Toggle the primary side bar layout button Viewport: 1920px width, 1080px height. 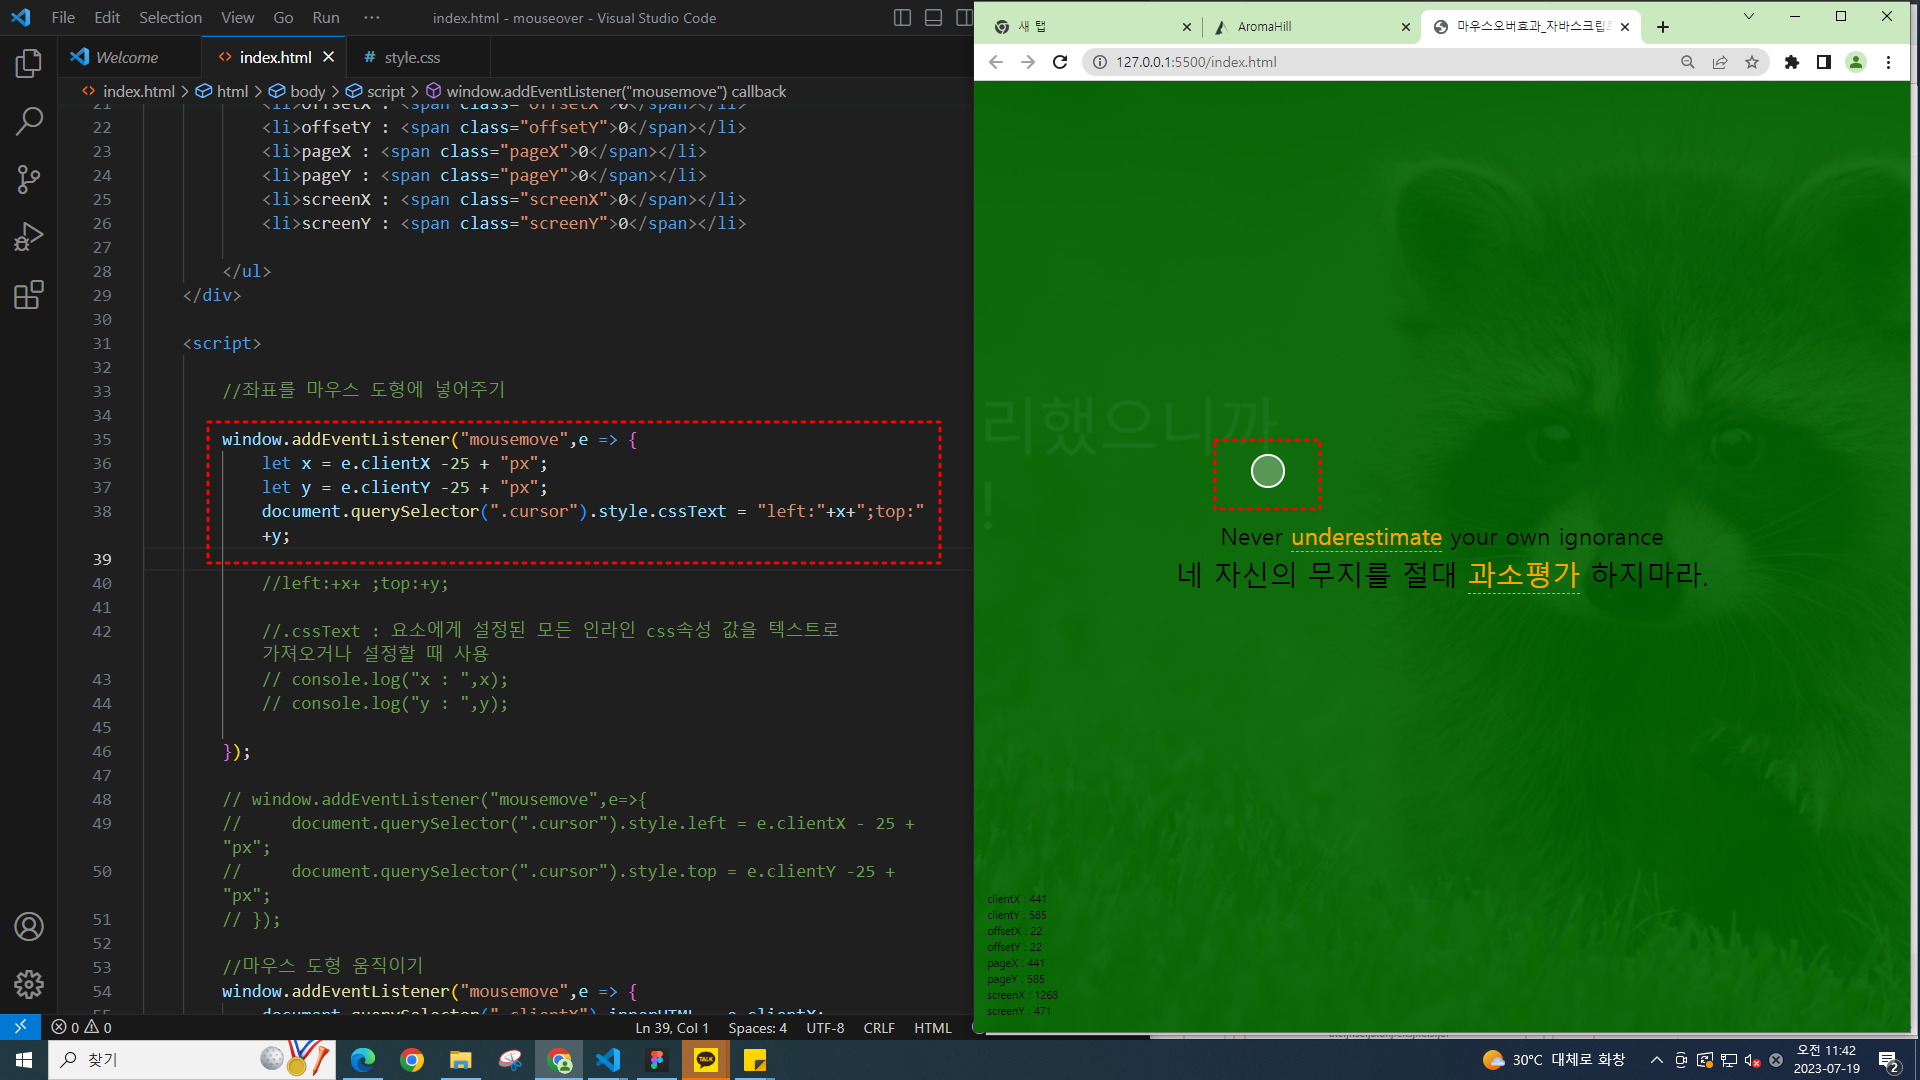click(902, 18)
